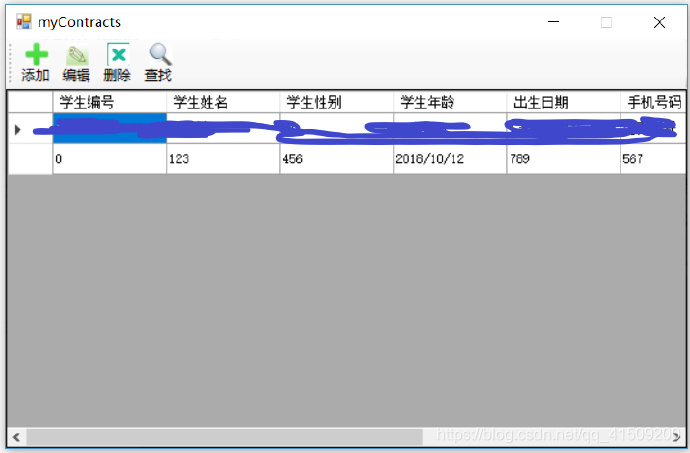The image size is (690, 453).
Task: Click the horizontal scrollbar thumb
Action: click(224, 437)
